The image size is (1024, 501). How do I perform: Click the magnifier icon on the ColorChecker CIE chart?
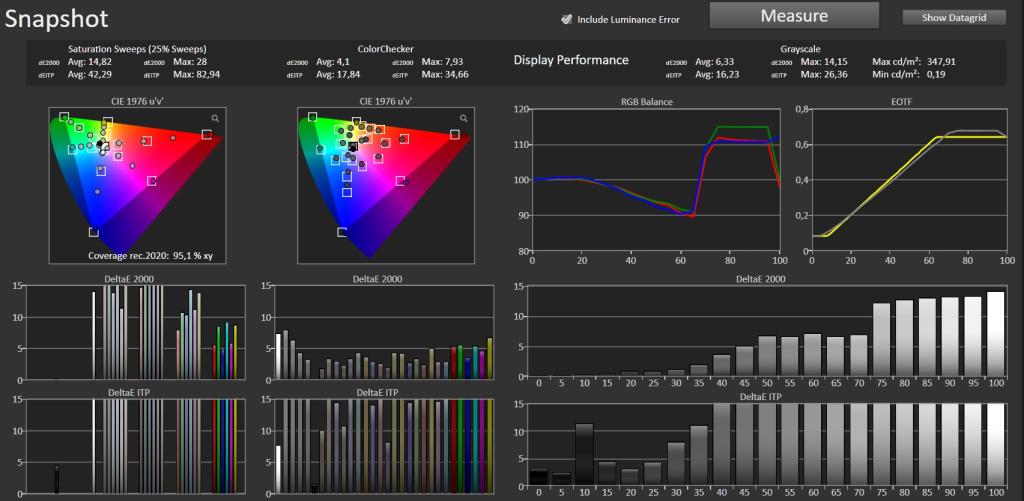tap(464, 118)
